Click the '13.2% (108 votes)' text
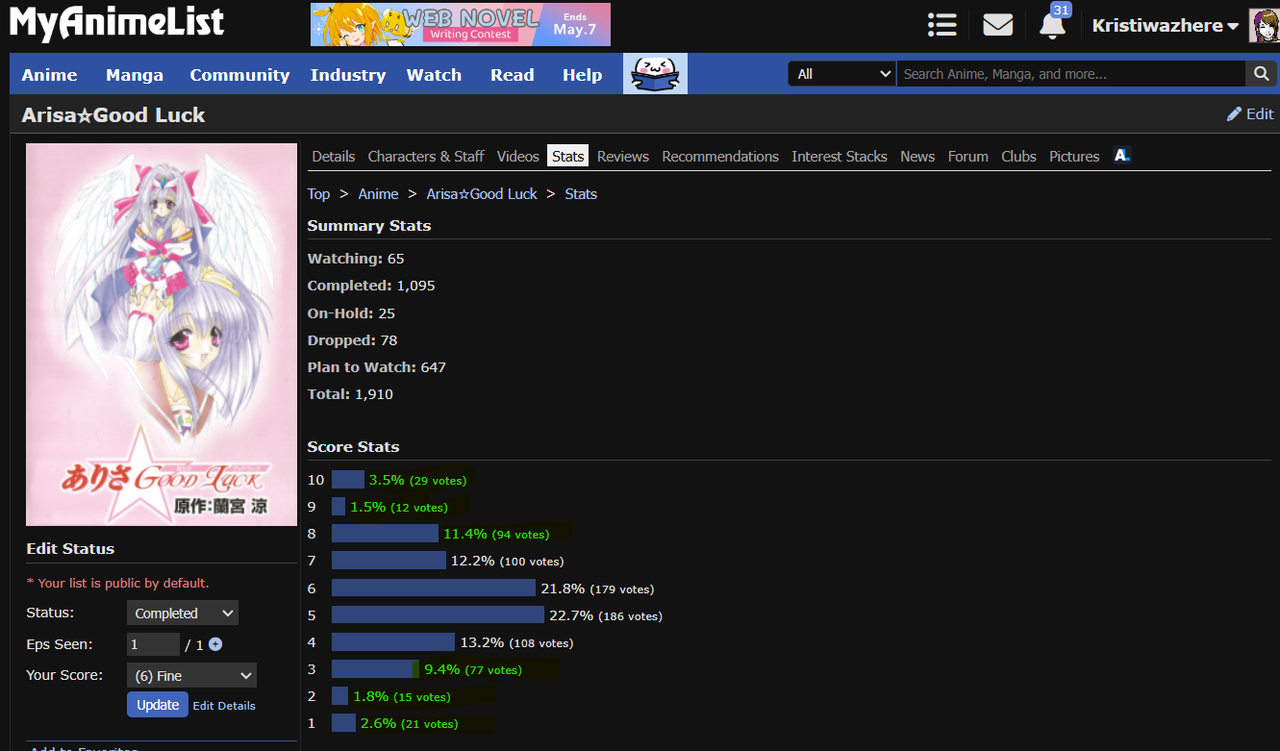 (516, 642)
